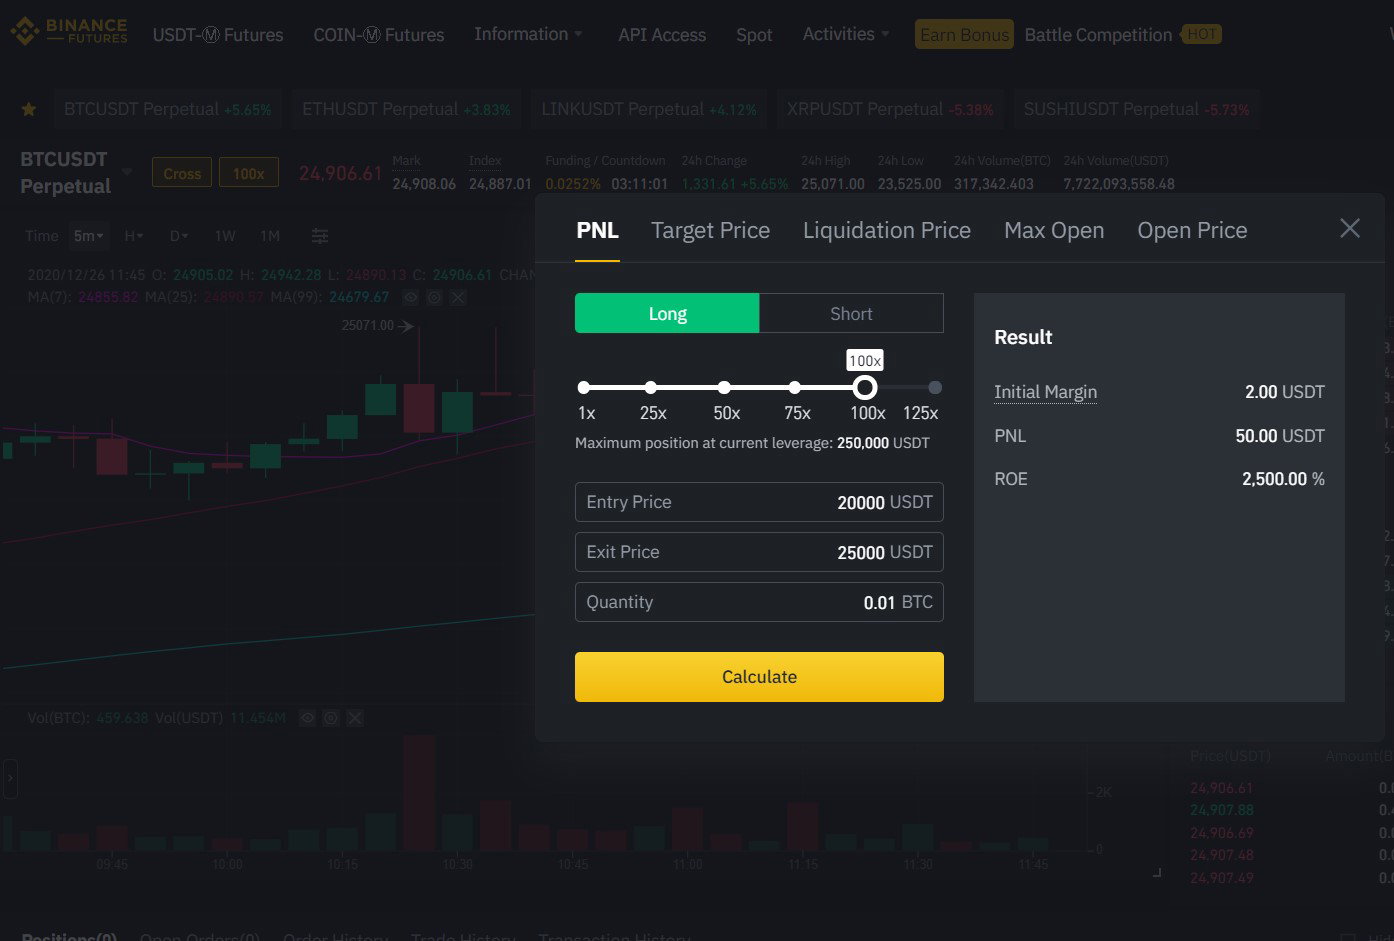Screen dimensions: 1394x941
Task: Open COIN-M Futures page
Action: 379,35
